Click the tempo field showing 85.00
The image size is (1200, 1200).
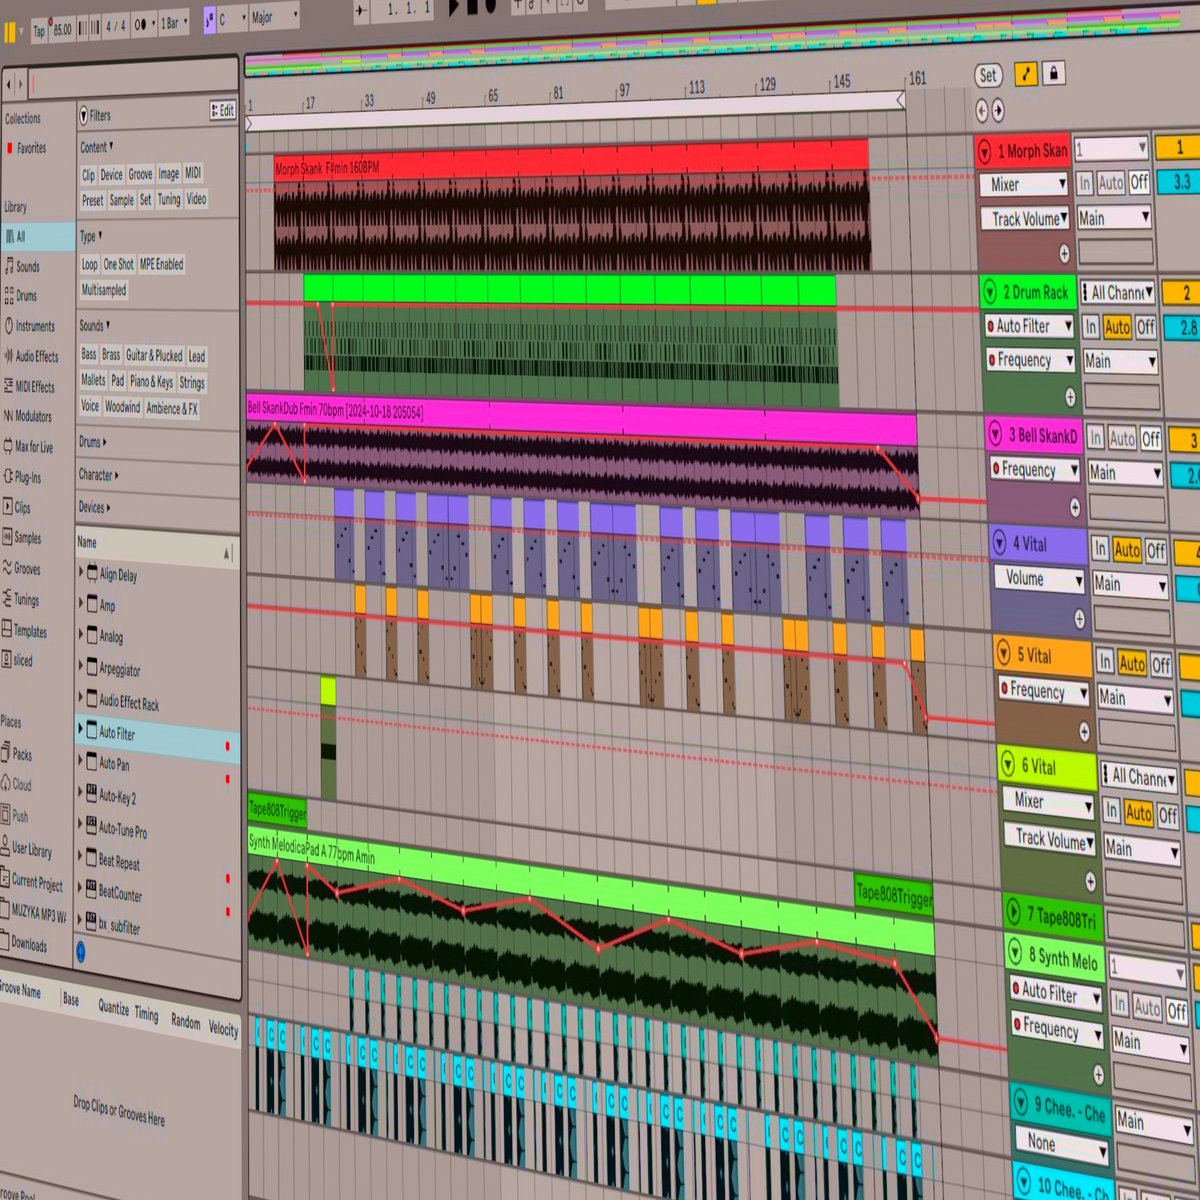pyautogui.click(x=62, y=29)
